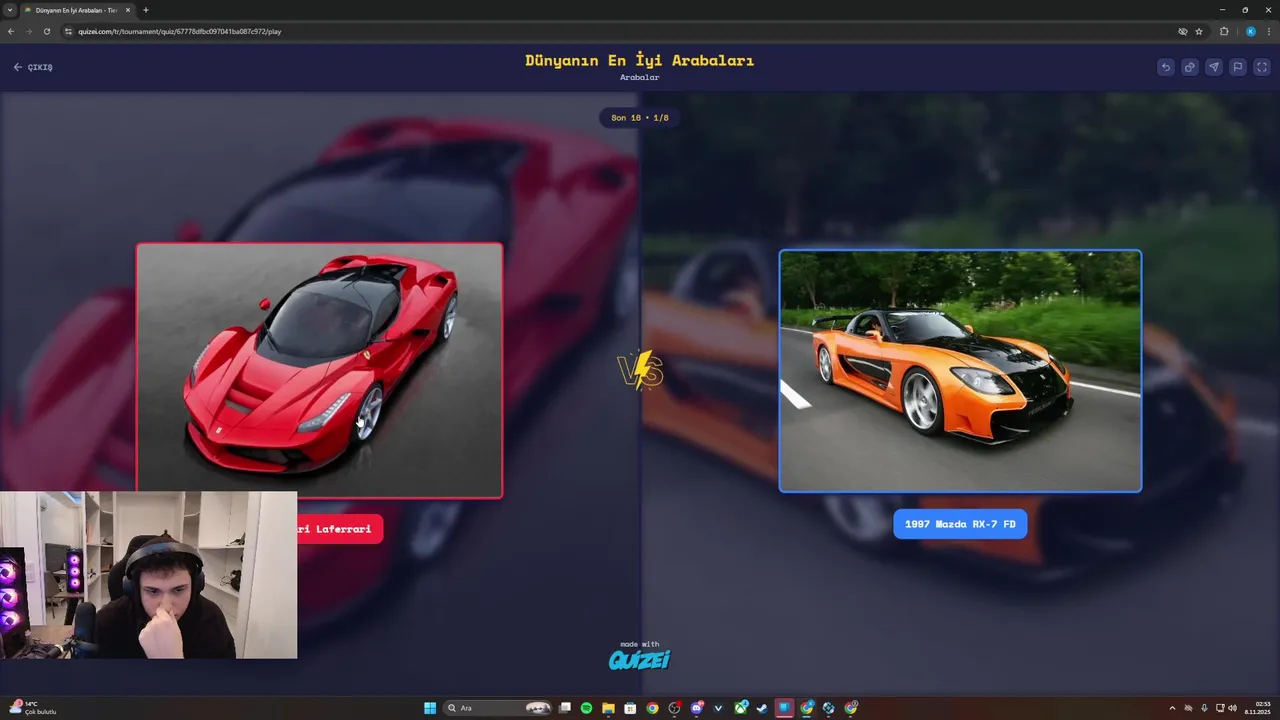Go back with browser back arrow
The width and height of the screenshot is (1280, 720).
(11, 31)
